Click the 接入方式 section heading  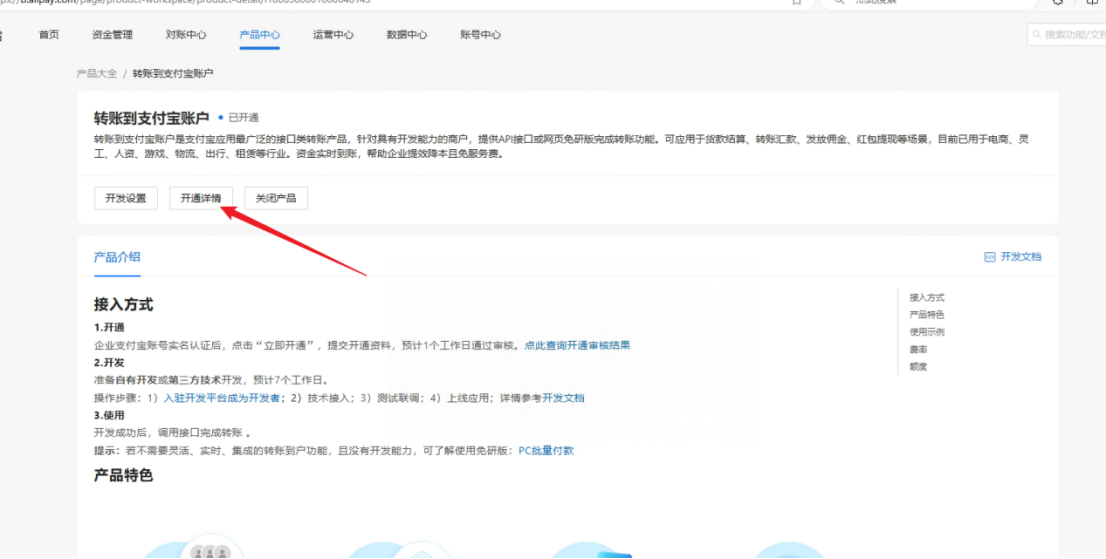tap(123, 305)
